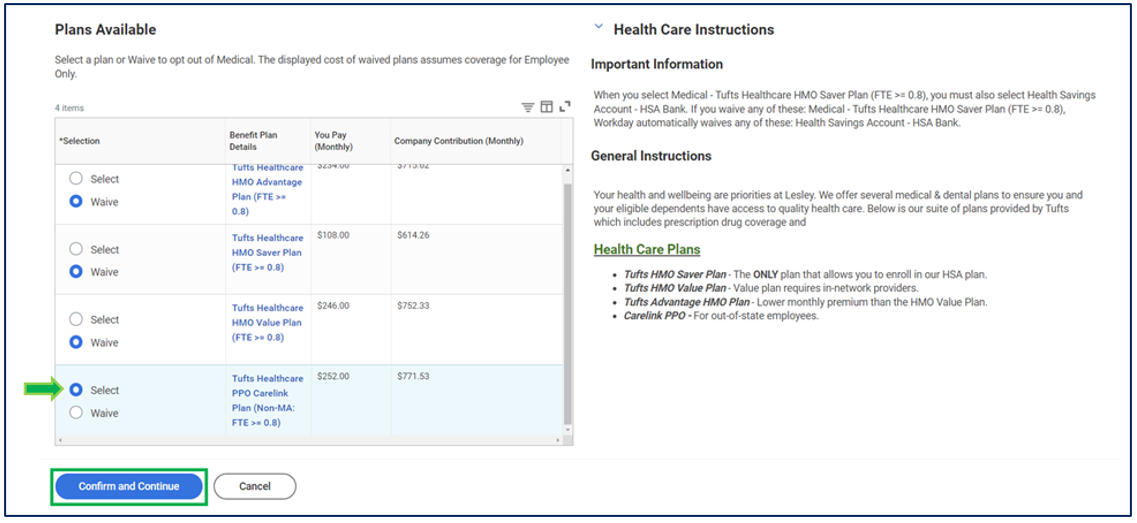
Task: Open the column layout grid icon
Action: coord(547,107)
